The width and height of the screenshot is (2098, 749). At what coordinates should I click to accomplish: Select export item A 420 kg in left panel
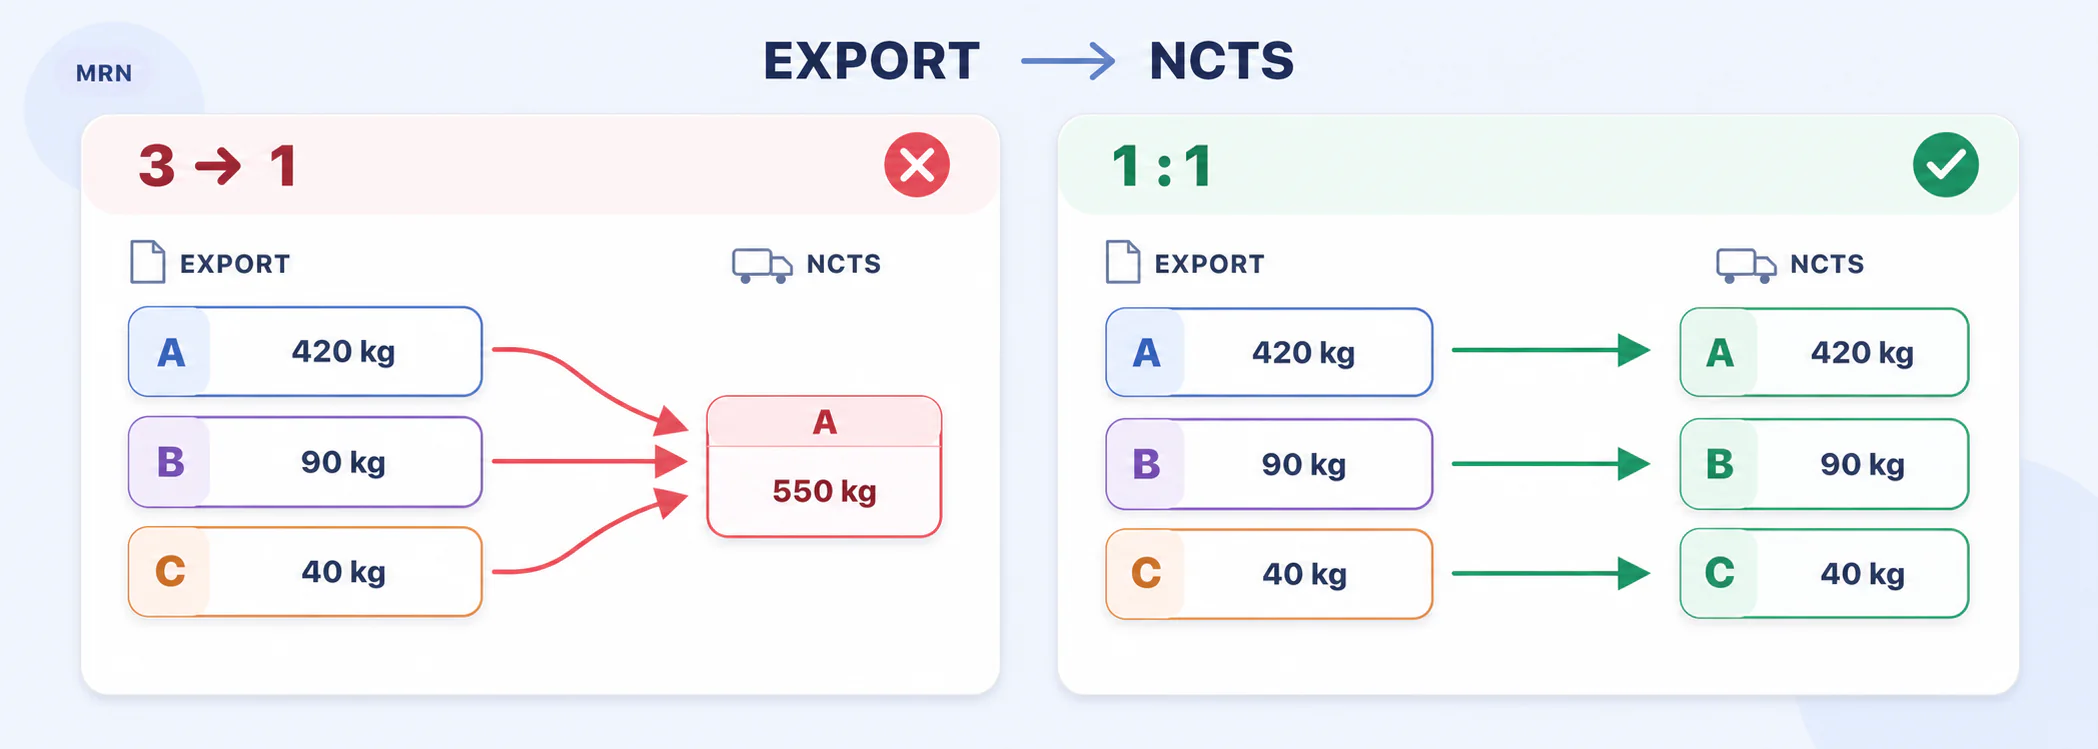305,352
